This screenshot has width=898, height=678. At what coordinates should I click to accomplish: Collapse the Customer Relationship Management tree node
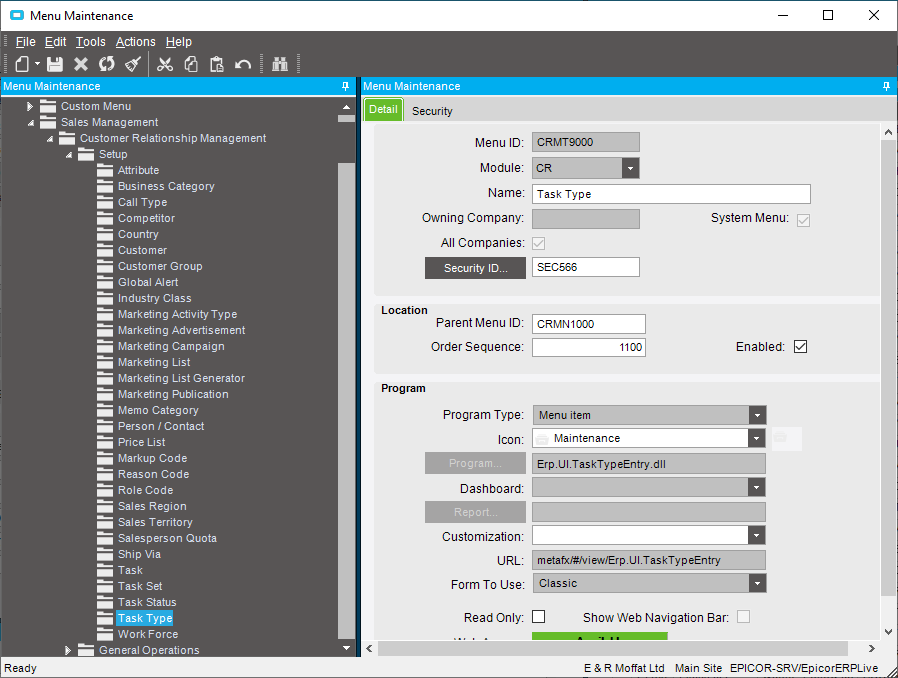pos(49,138)
